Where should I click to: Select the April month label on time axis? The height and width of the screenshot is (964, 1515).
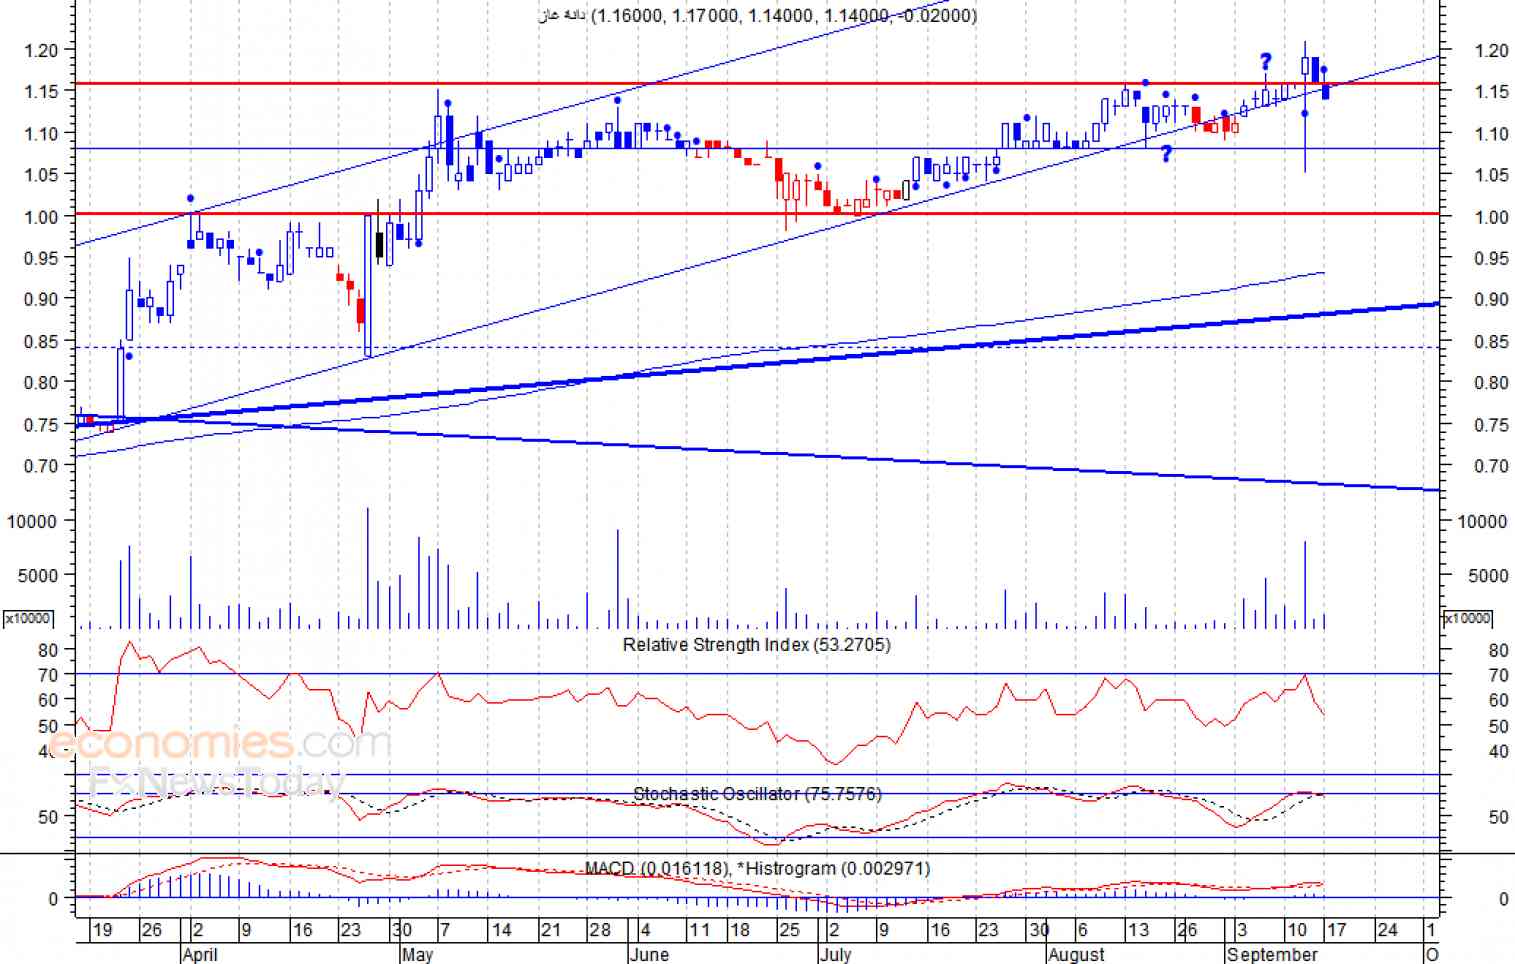pos(200,954)
